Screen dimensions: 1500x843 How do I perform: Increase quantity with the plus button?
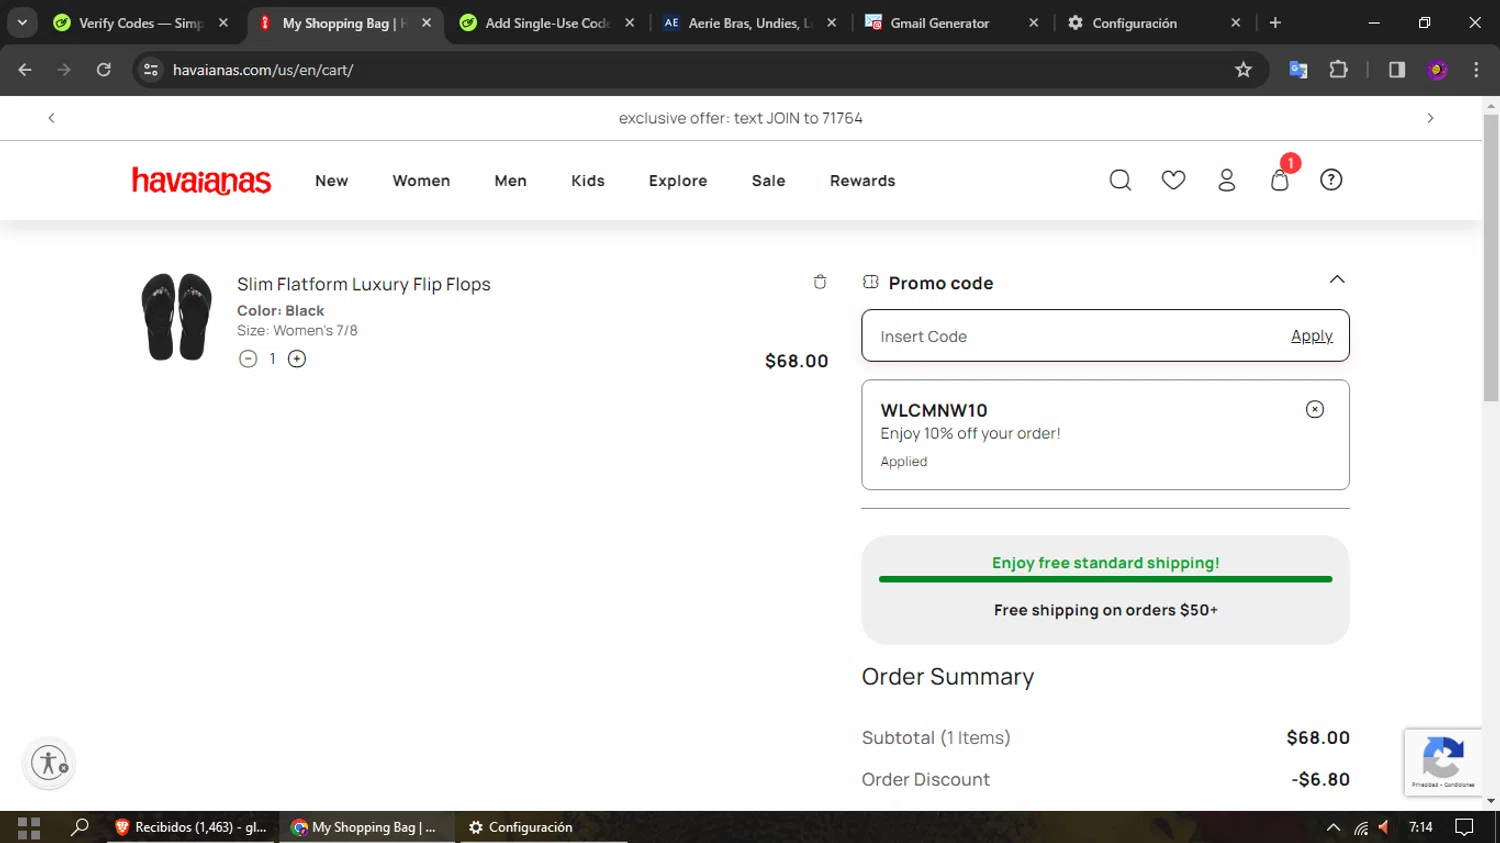[x=297, y=359]
